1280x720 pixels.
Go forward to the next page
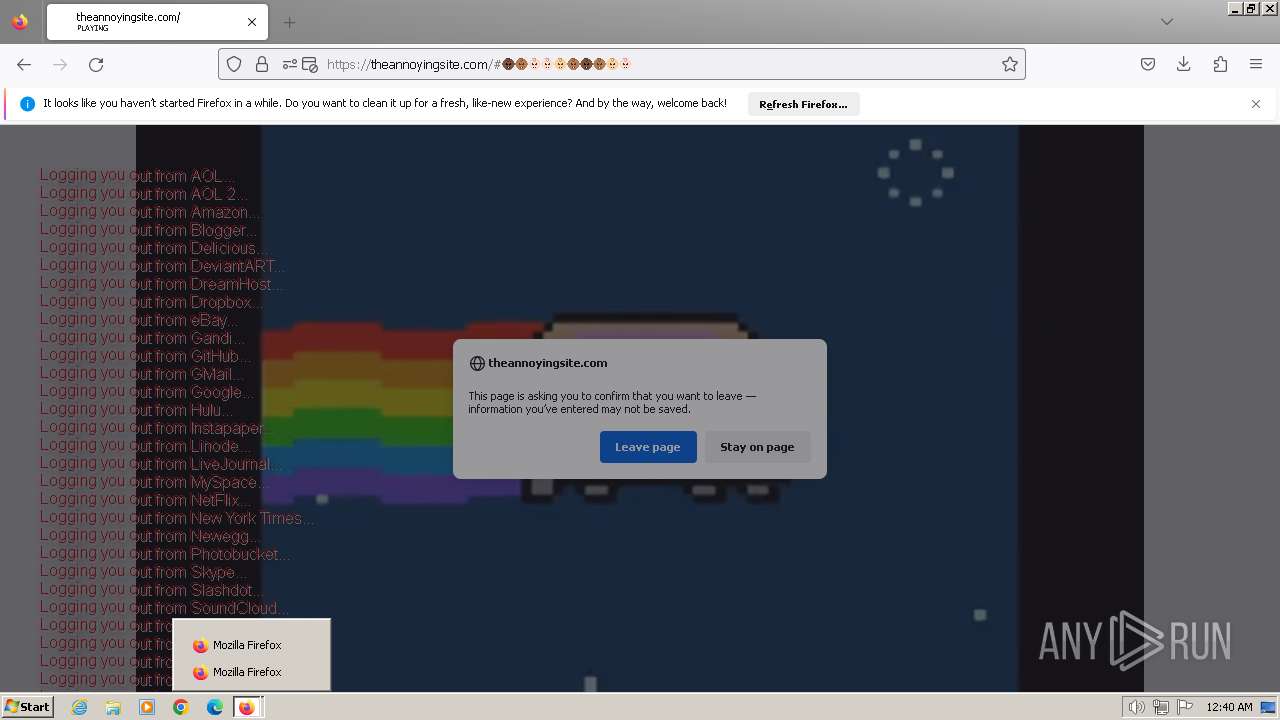(x=60, y=64)
